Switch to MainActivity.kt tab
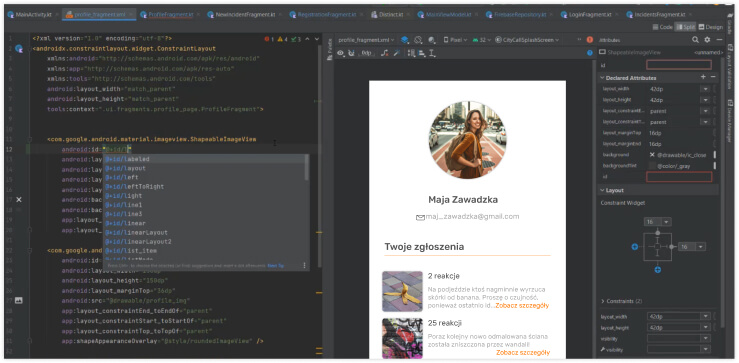This screenshot has height=363, width=739. [x=33, y=15]
